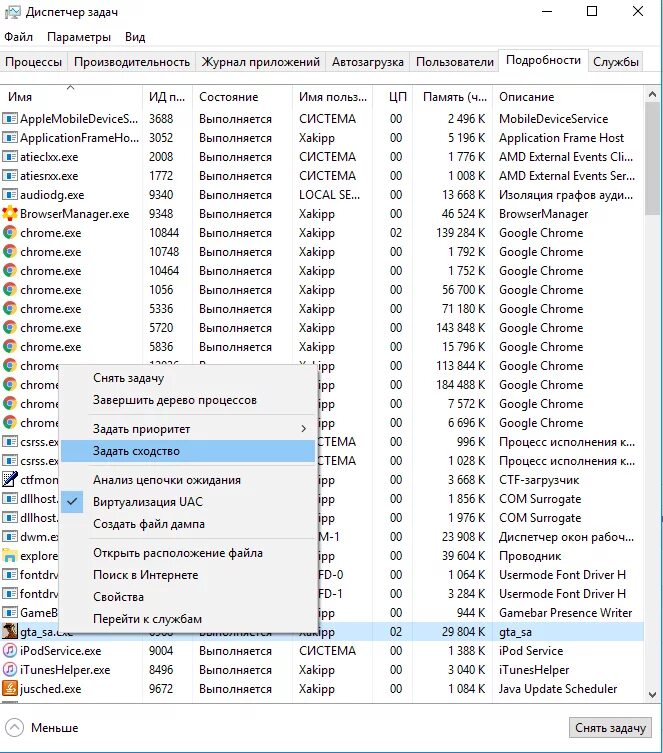Sort by the Имя column header
The image size is (663, 753).
point(71,97)
